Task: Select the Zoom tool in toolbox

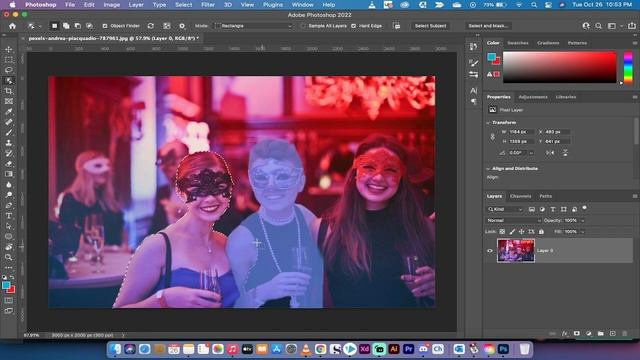Action: (x=9, y=257)
